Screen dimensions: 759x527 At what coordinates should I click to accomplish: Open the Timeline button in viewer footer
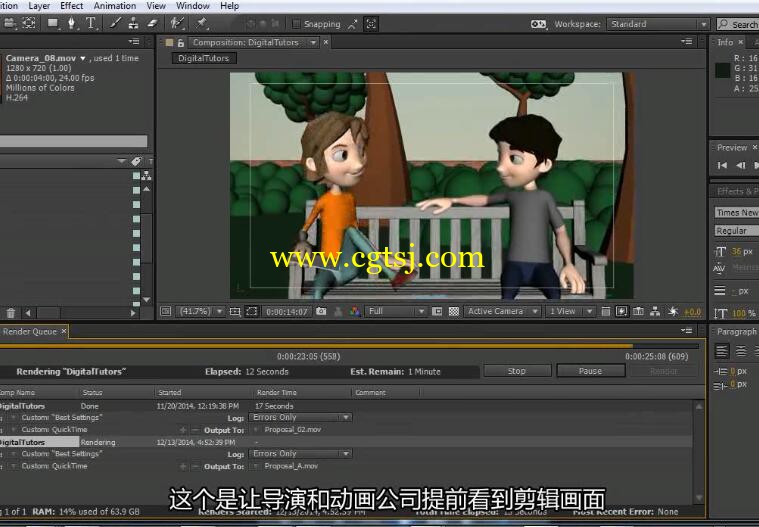(638, 311)
